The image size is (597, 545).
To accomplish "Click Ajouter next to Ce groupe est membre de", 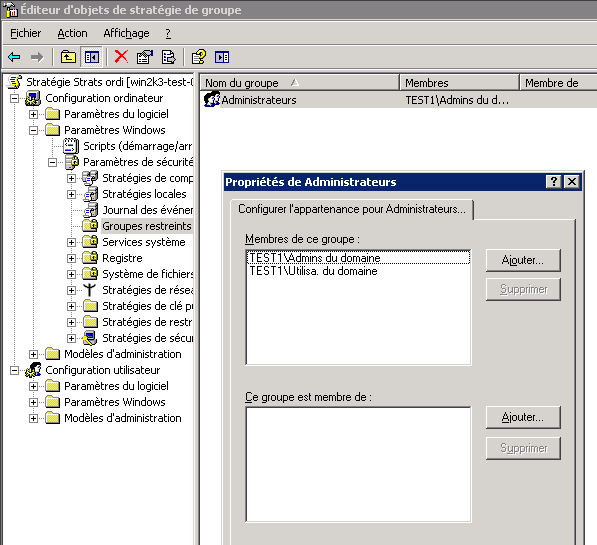I will (523, 417).
